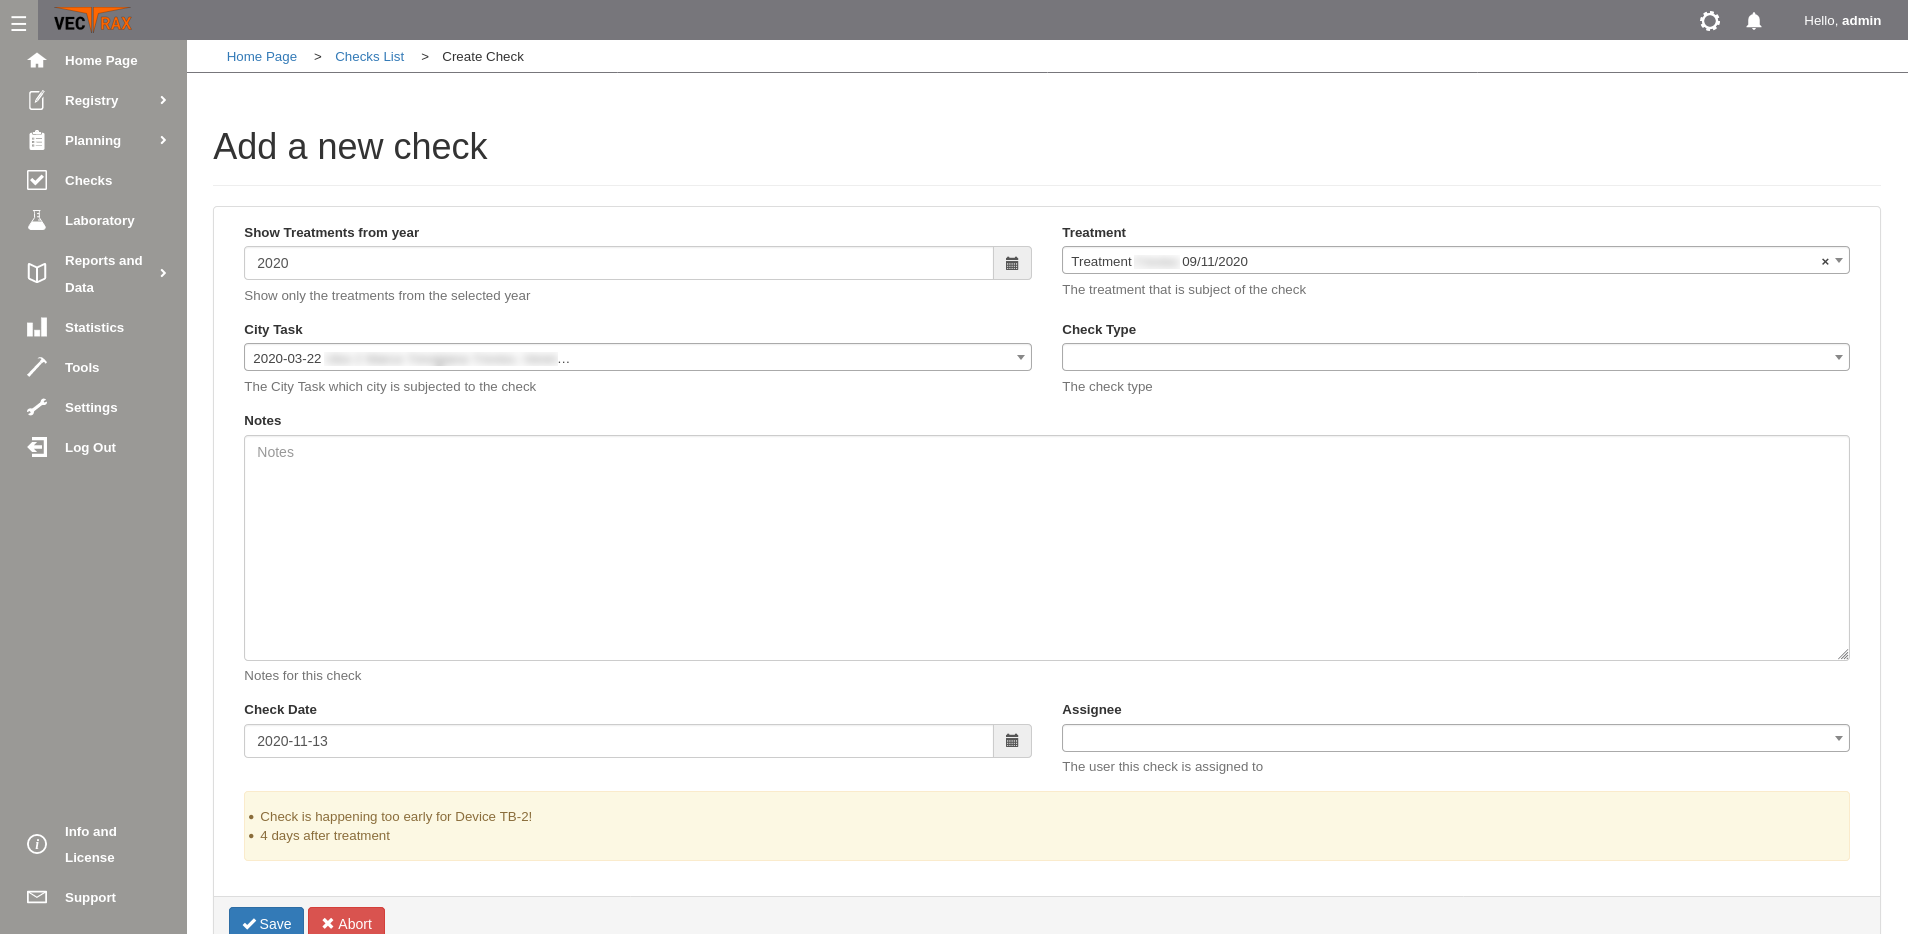Open the City Task dropdown
The width and height of the screenshot is (1920, 934).
tap(637, 357)
